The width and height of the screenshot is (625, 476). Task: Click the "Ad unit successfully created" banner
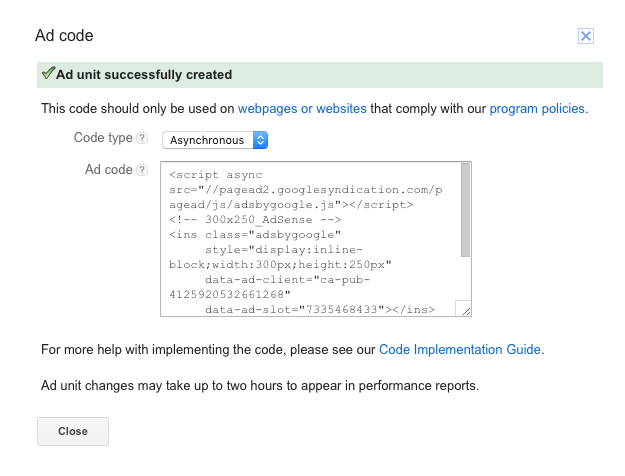[x=320, y=74]
